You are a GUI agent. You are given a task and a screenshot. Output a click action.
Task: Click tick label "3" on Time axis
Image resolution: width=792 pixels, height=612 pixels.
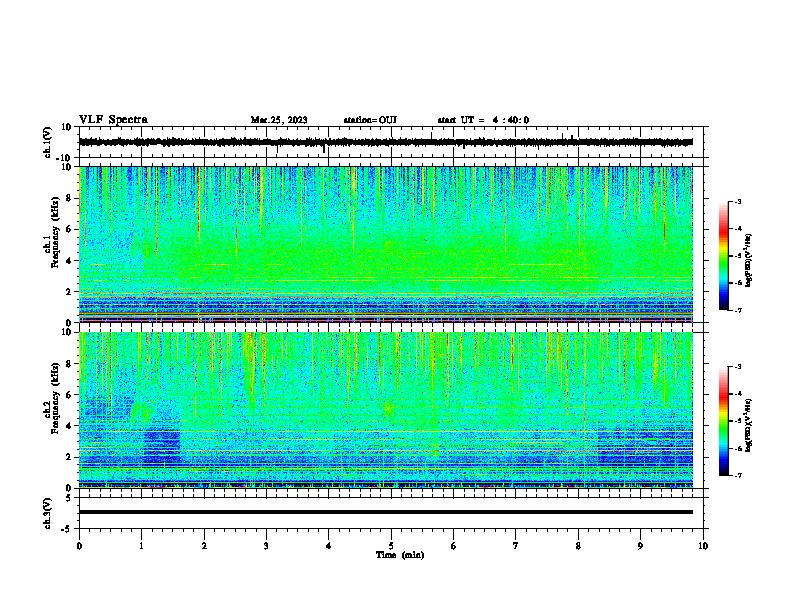pos(266,546)
